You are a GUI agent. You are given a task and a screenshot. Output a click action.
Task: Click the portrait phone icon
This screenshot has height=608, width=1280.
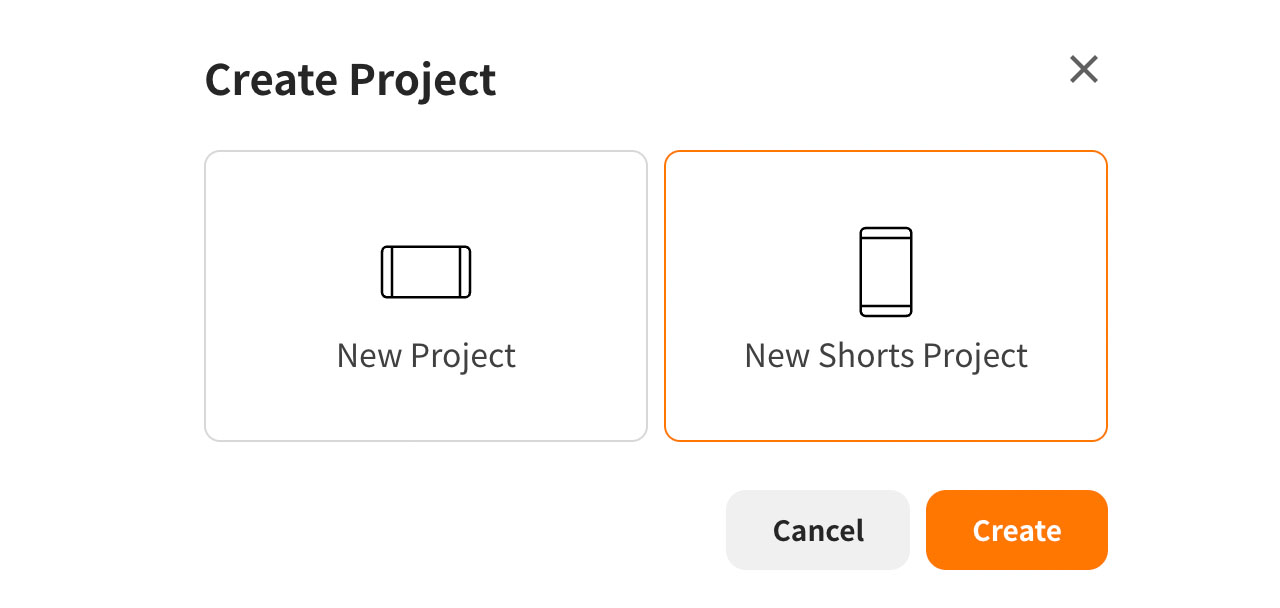886,272
